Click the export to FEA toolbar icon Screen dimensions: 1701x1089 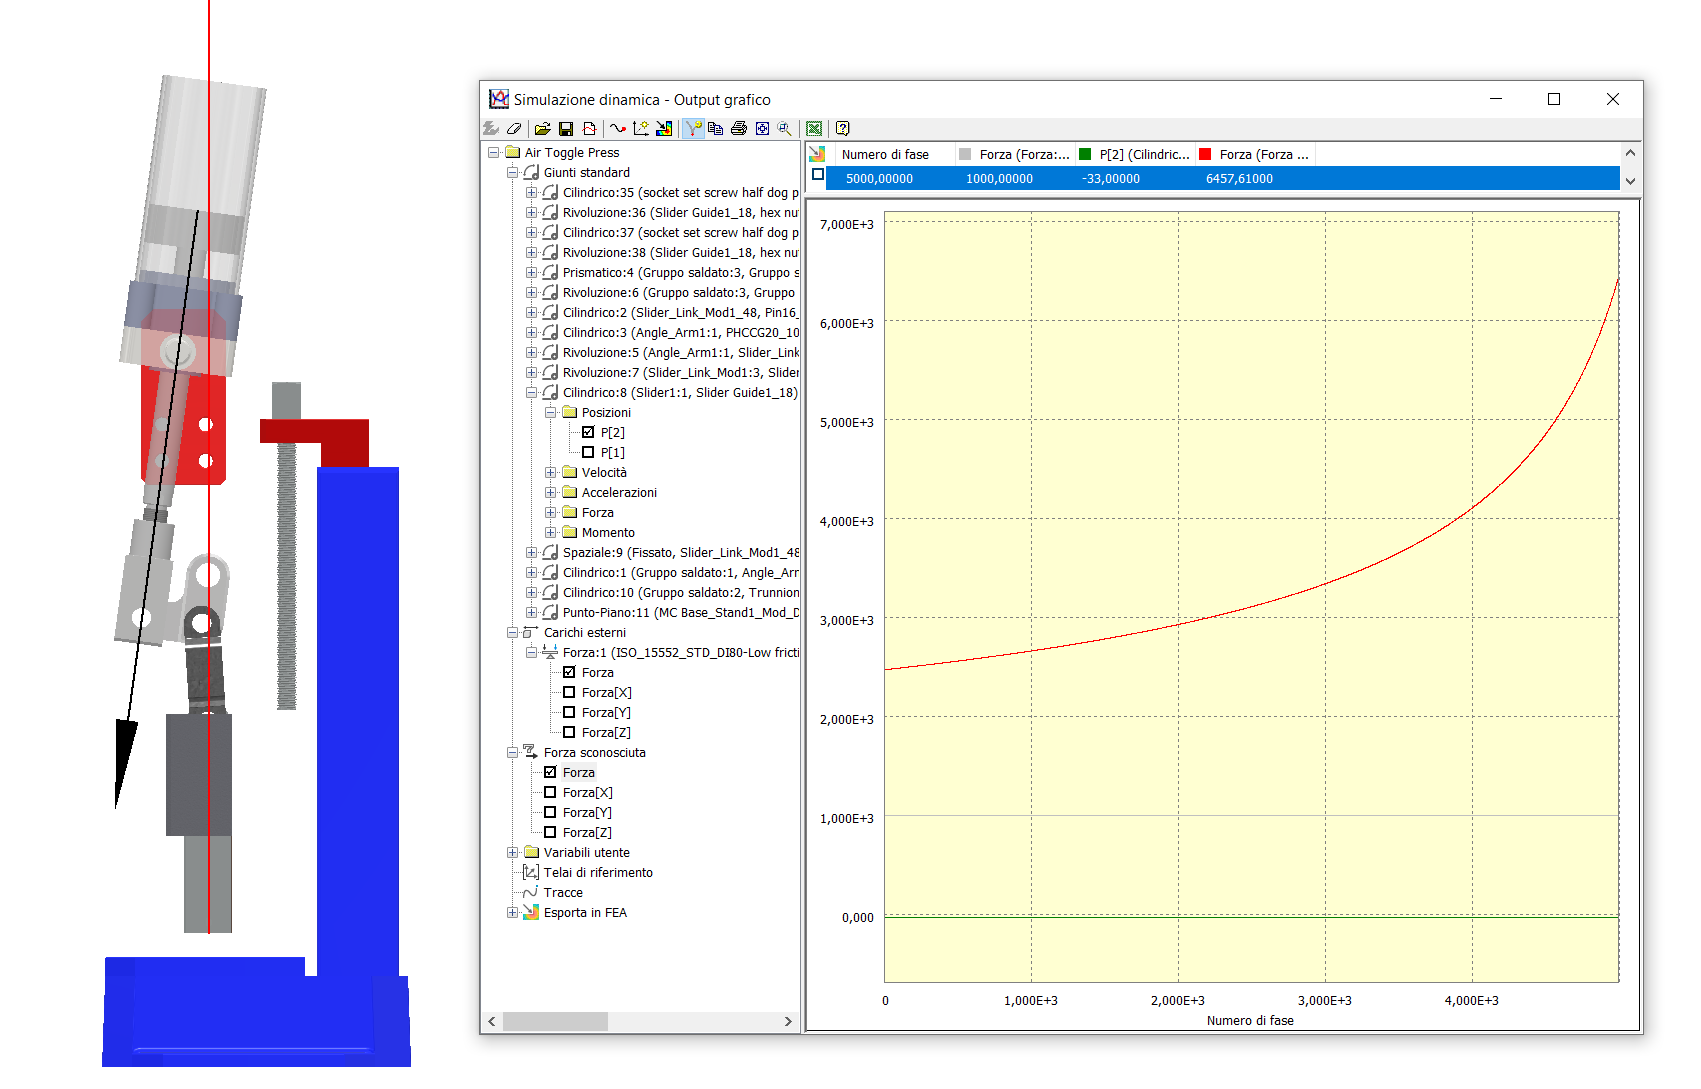pos(664,128)
